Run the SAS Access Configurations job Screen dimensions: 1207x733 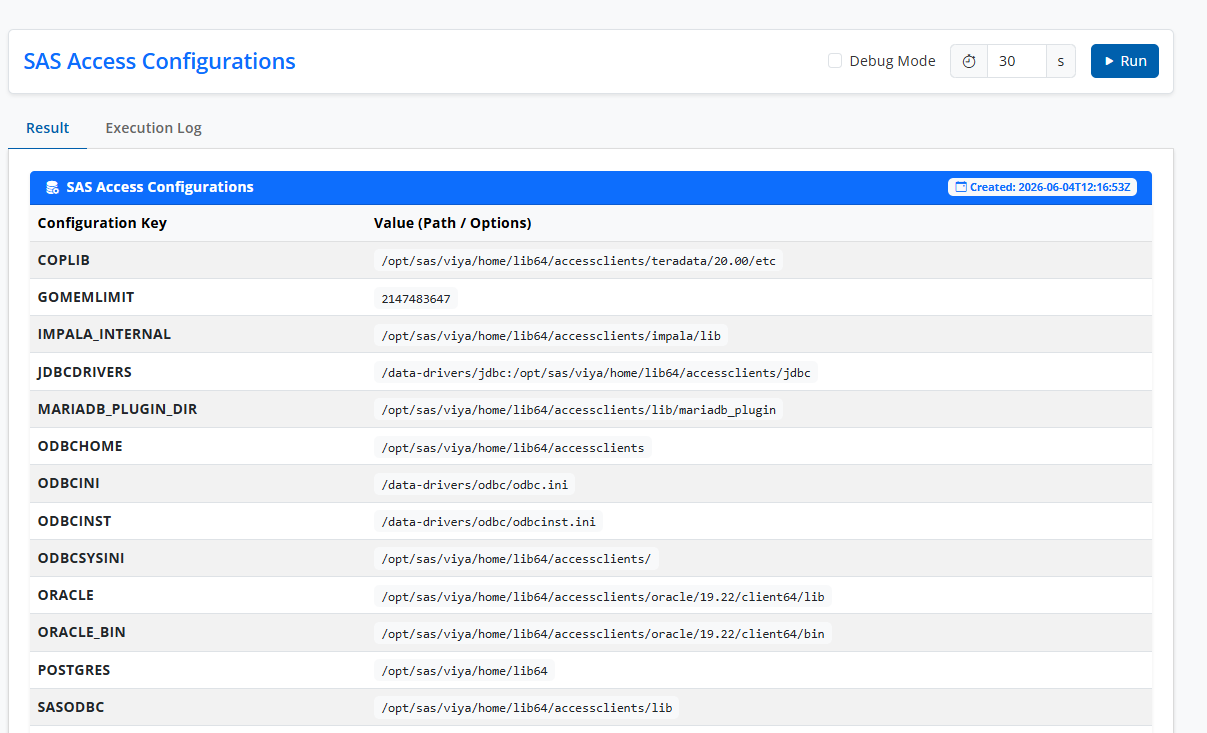tap(1125, 61)
